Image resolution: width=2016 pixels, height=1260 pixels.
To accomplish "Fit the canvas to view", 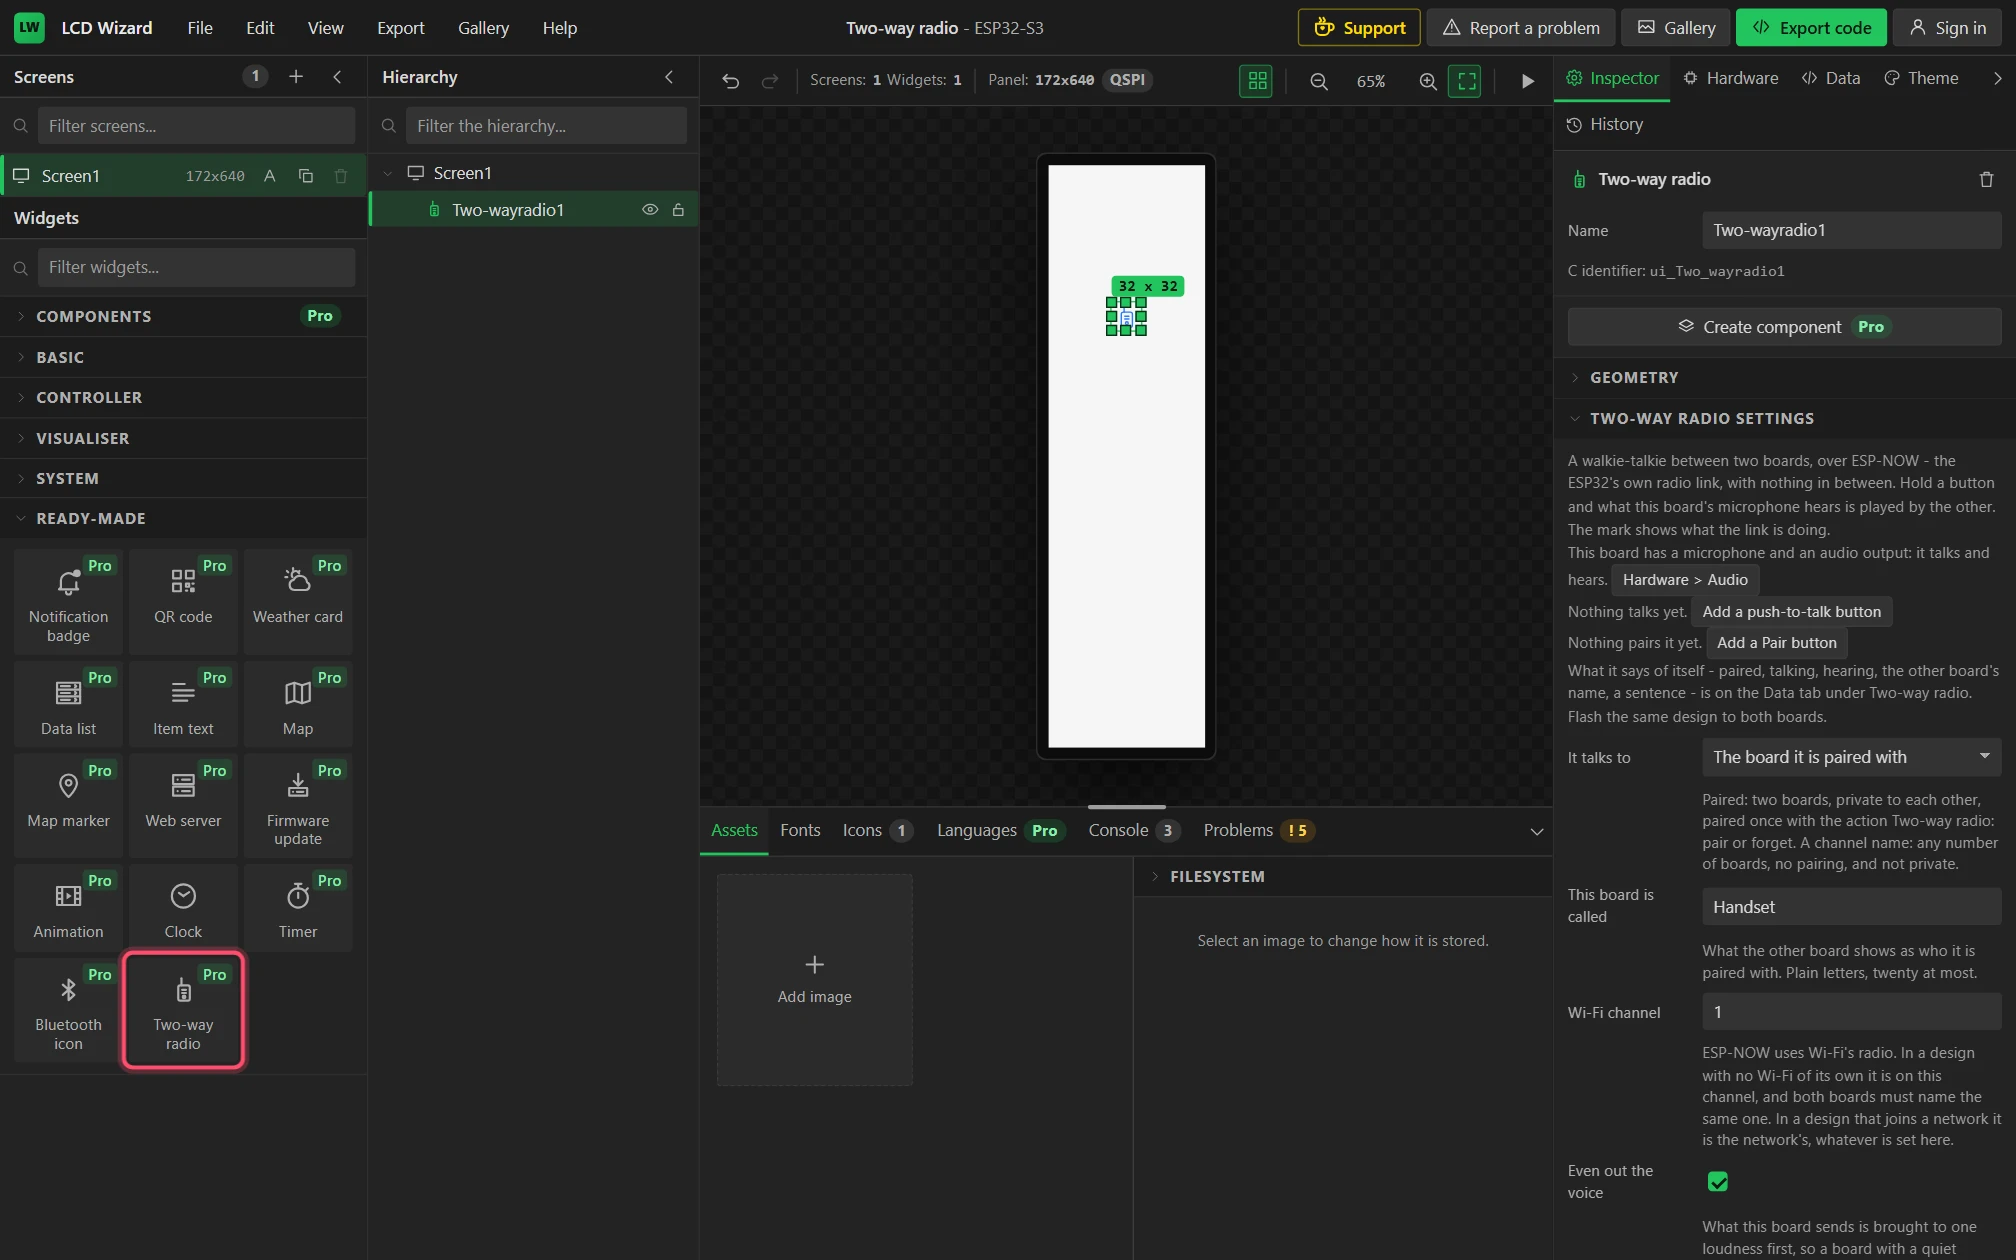I will (1466, 81).
